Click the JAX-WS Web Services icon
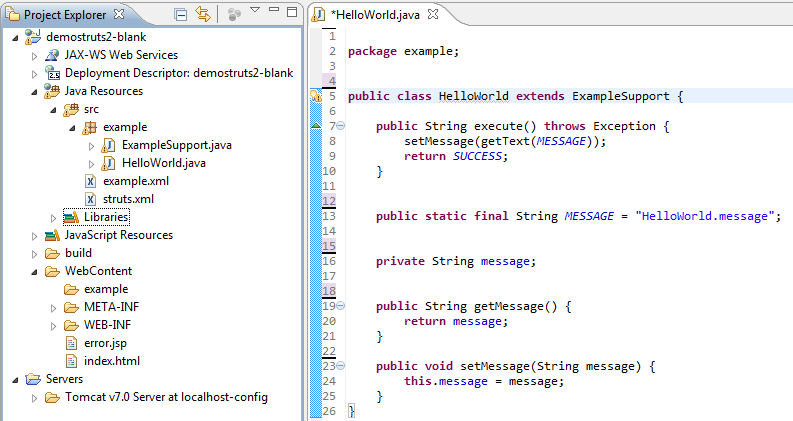Screen dimensions: 793x421 point(53,55)
